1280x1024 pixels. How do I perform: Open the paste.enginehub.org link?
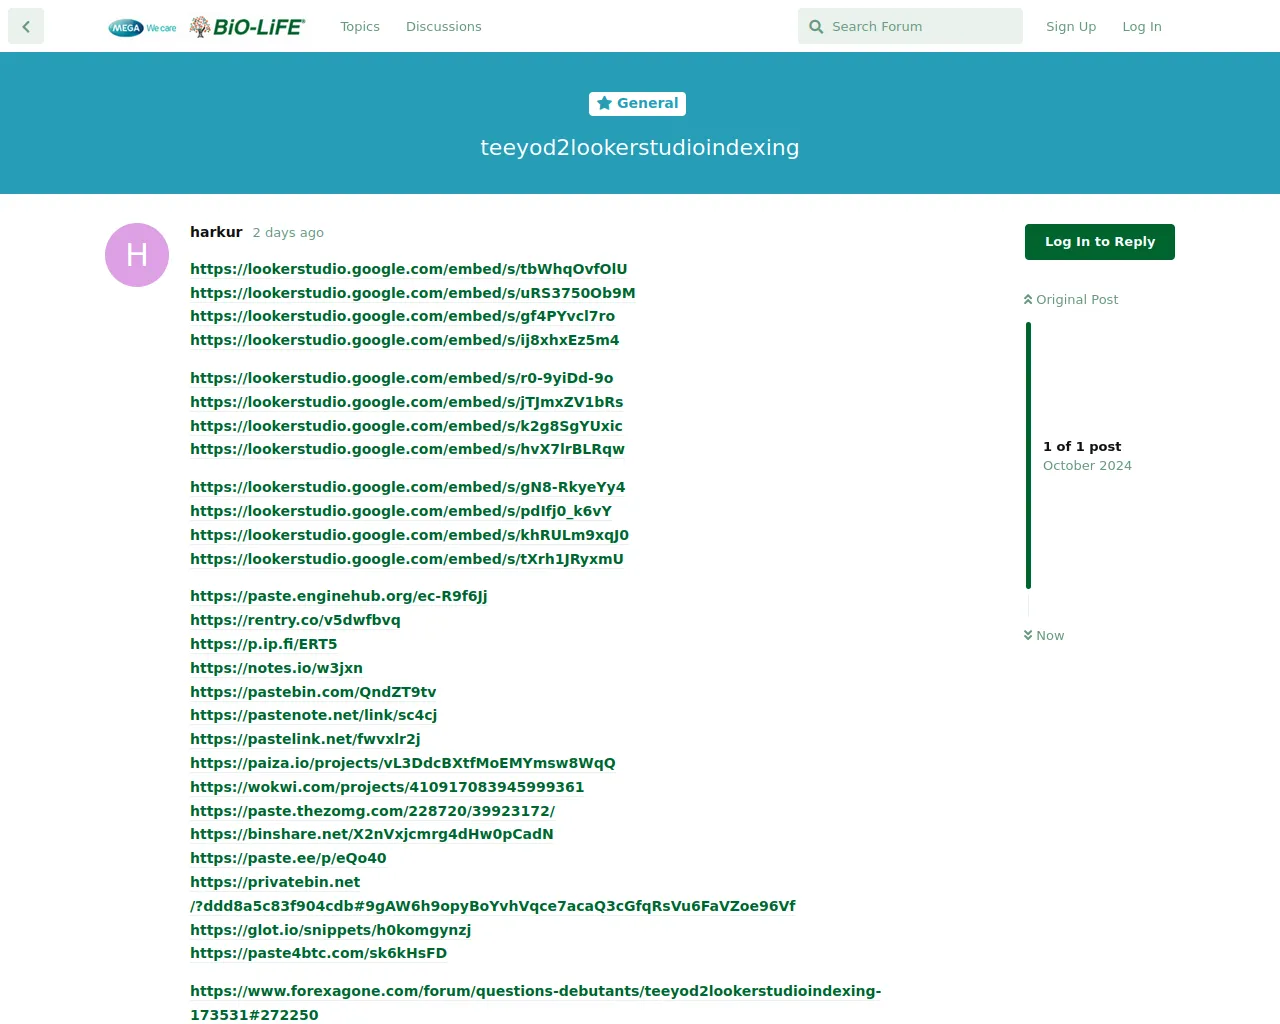339,596
